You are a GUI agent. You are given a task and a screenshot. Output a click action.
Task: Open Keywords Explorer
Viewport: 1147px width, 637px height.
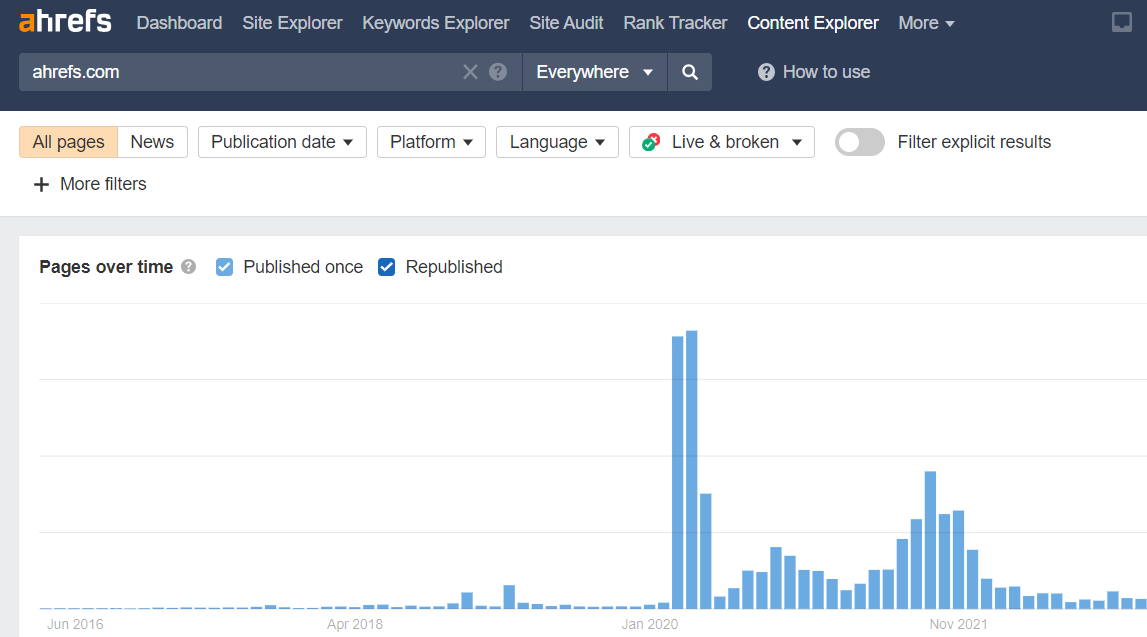(x=436, y=23)
